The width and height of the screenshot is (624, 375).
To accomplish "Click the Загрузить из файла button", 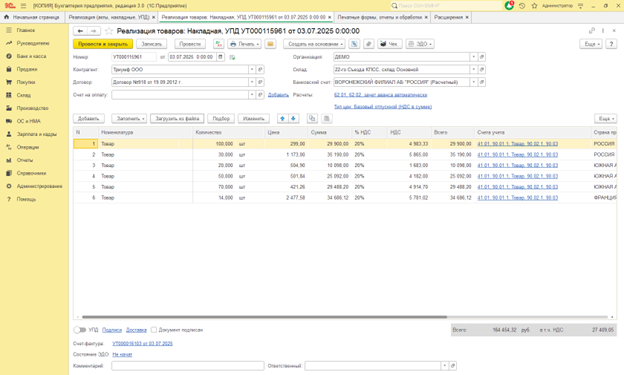I will pos(177,119).
